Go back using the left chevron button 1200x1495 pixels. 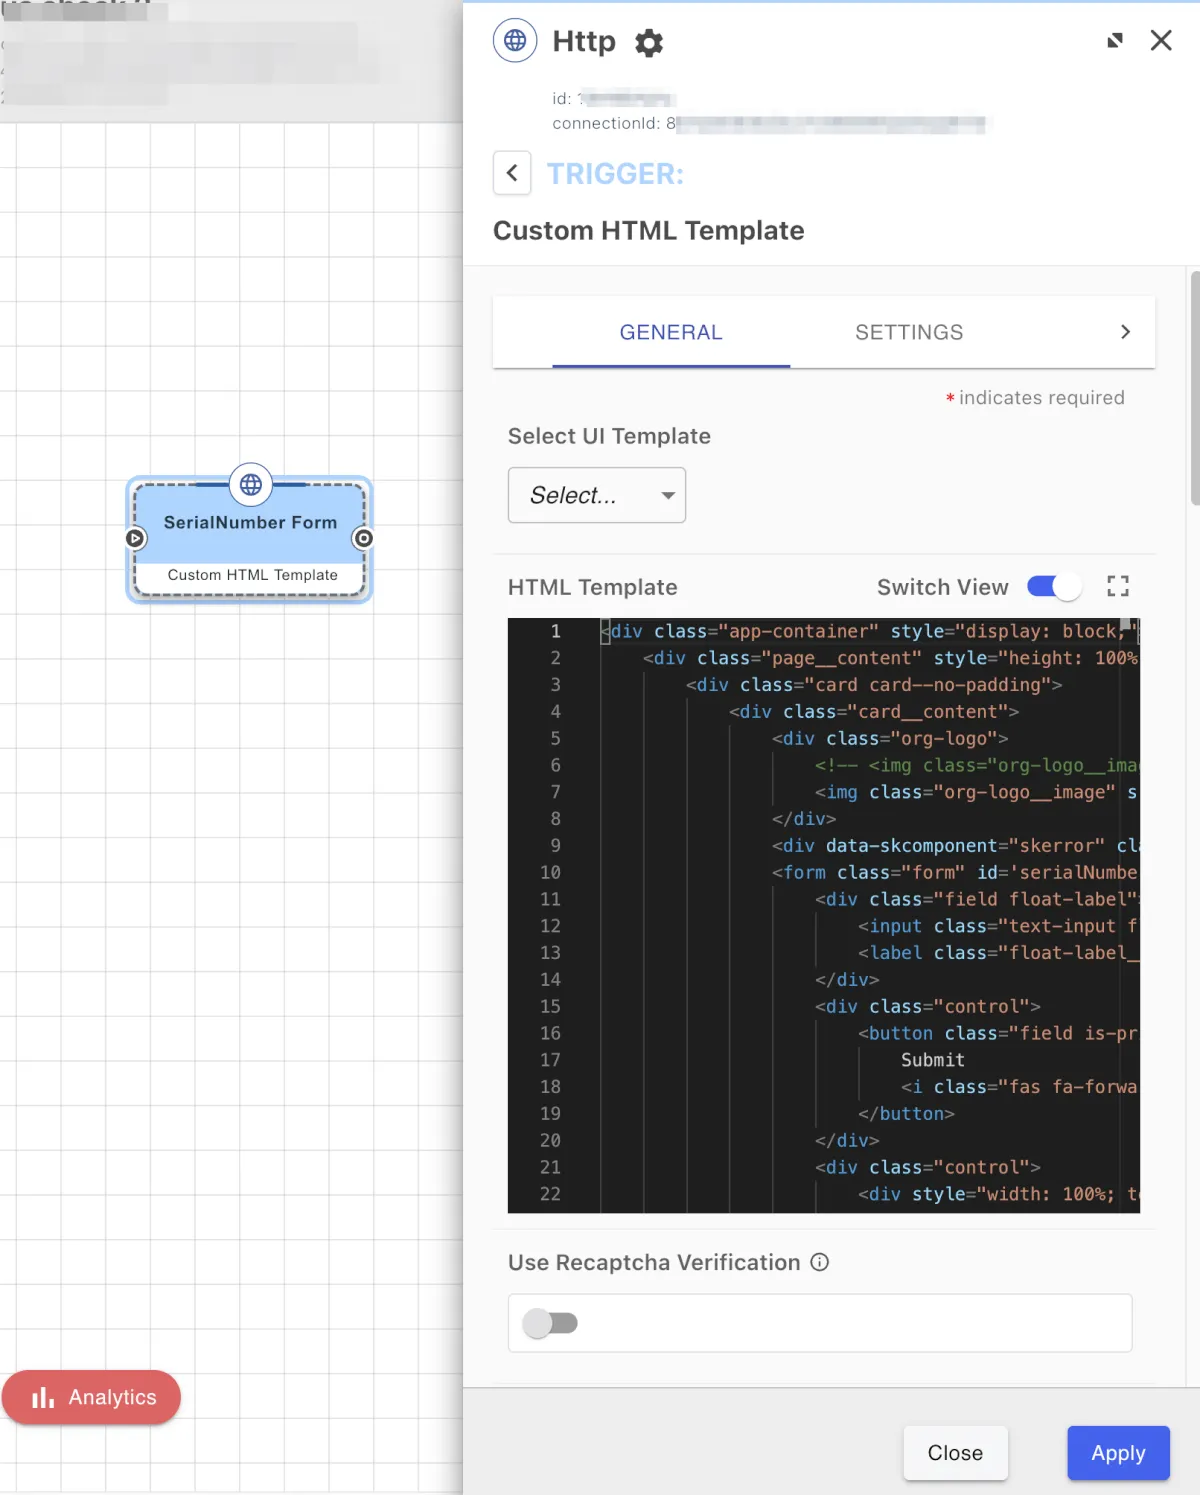[x=512, y=173]
